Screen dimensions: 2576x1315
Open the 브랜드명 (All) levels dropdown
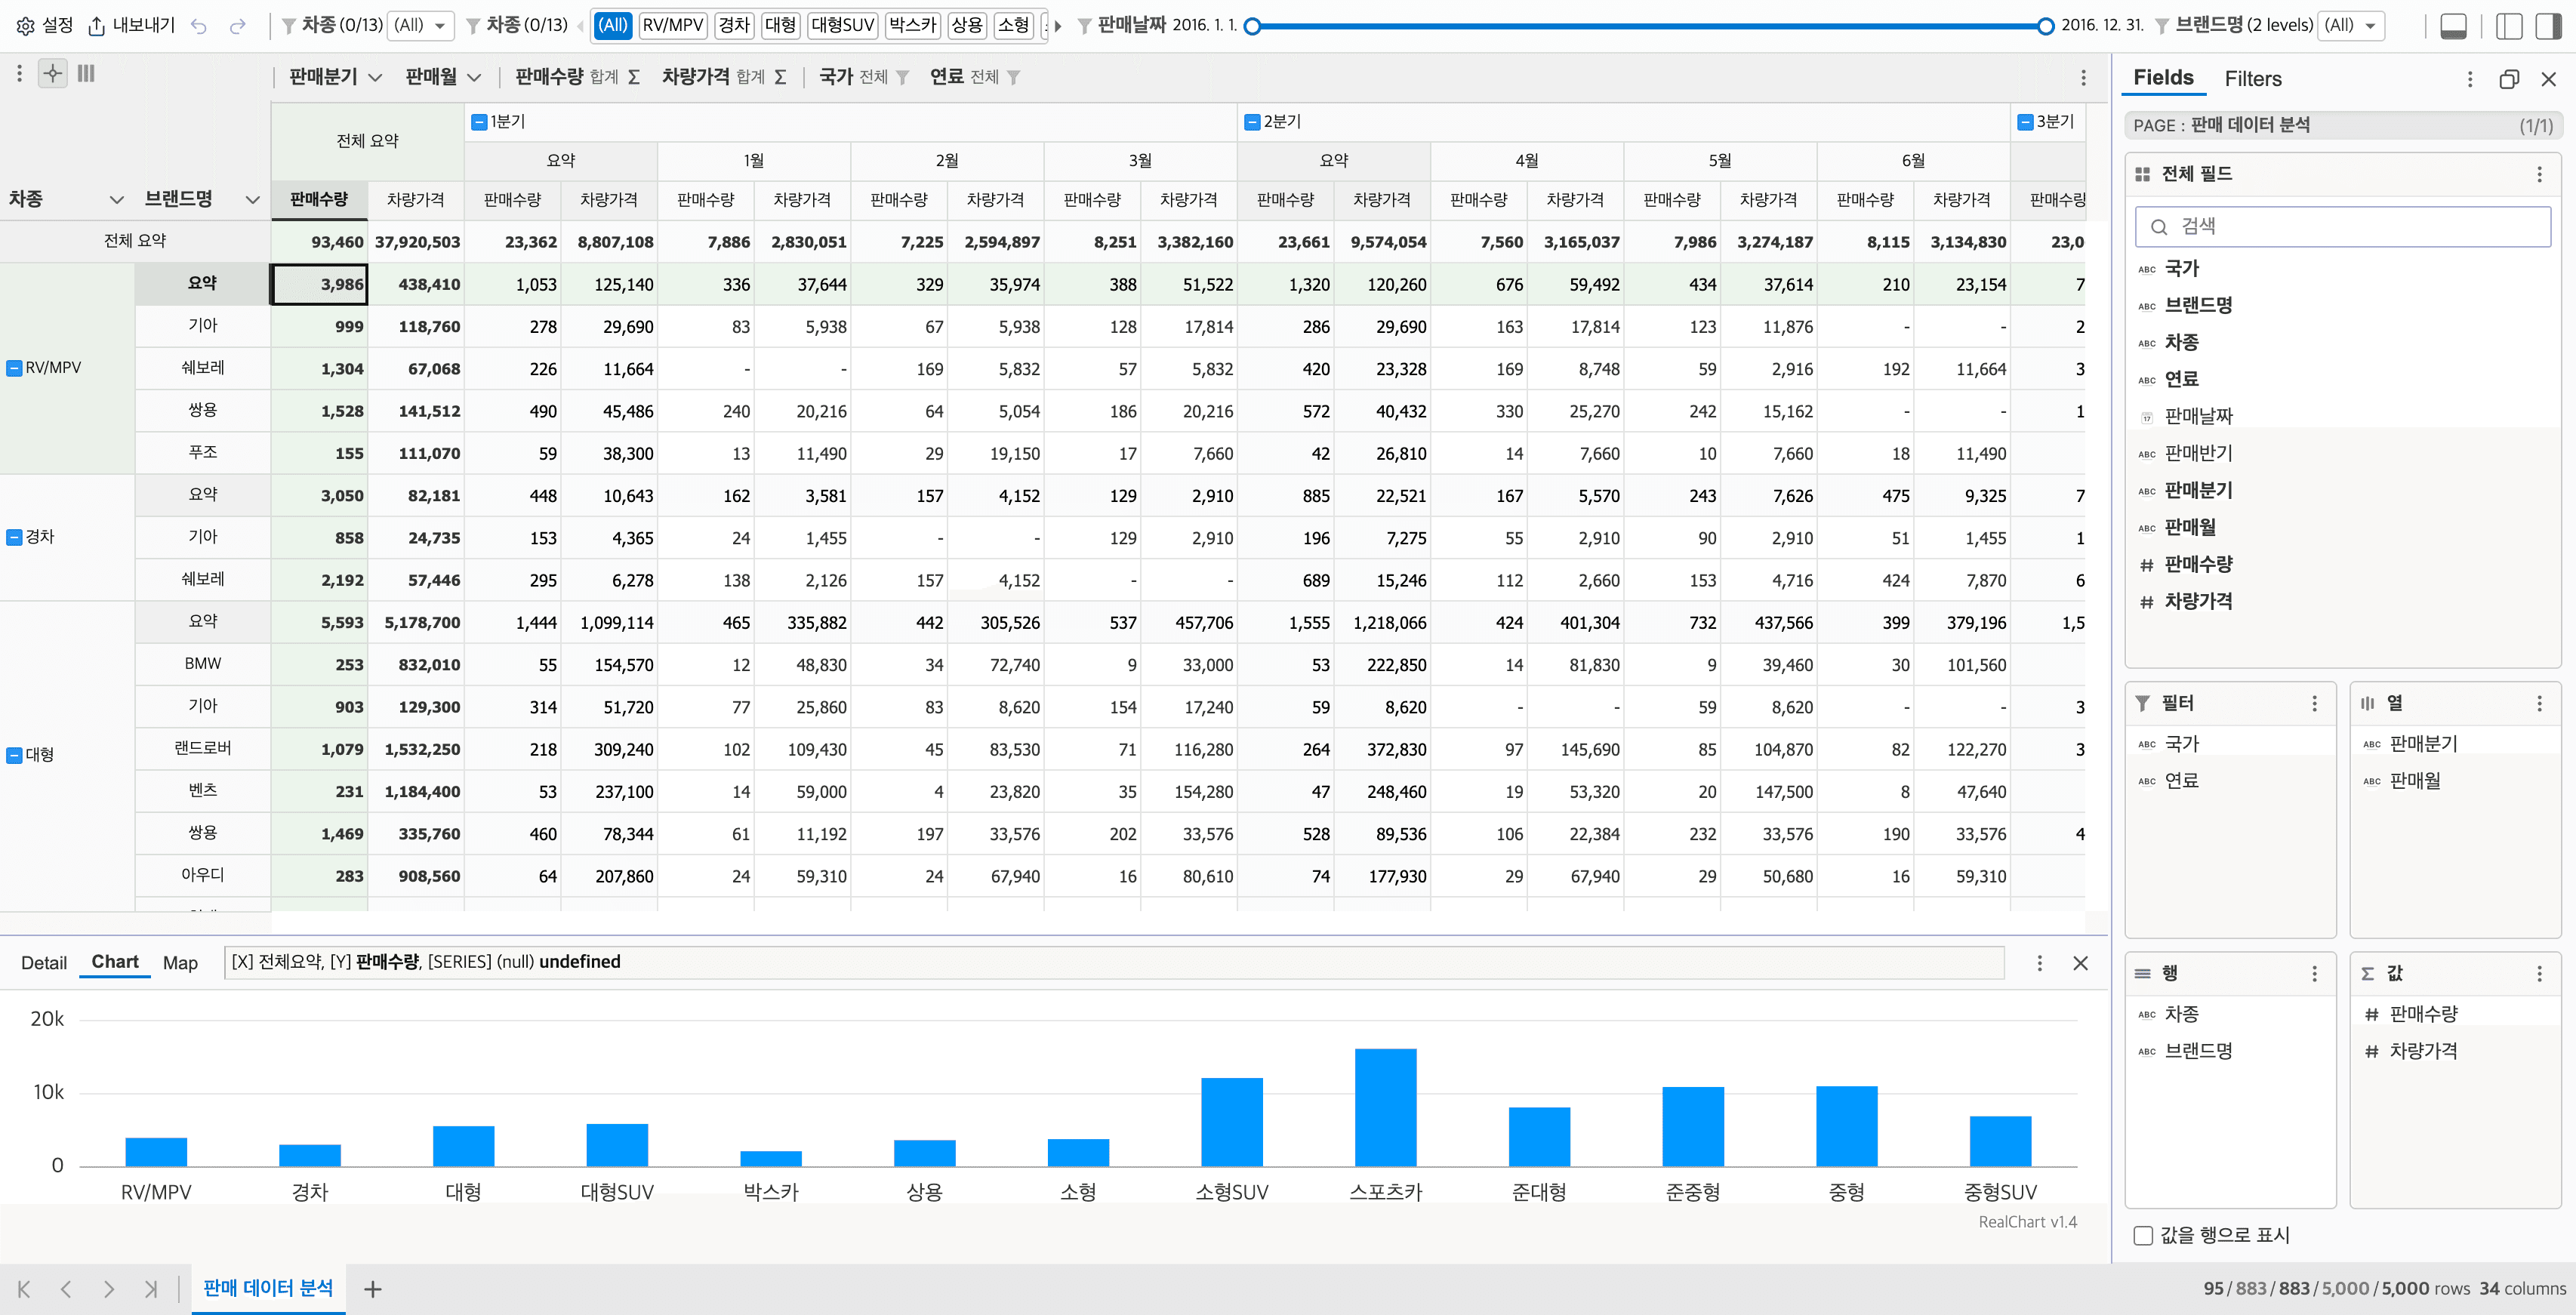point(2350,26)
